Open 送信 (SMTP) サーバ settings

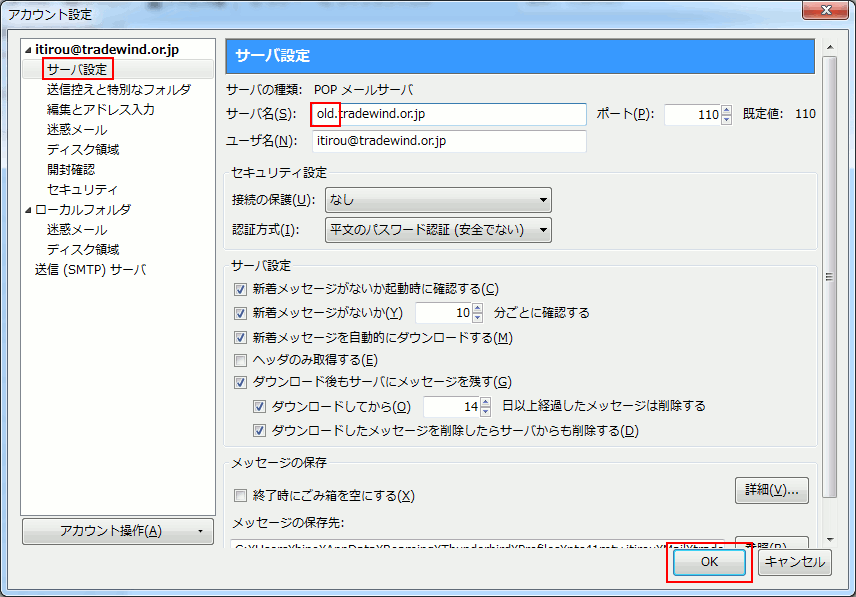tap(90, 270)
